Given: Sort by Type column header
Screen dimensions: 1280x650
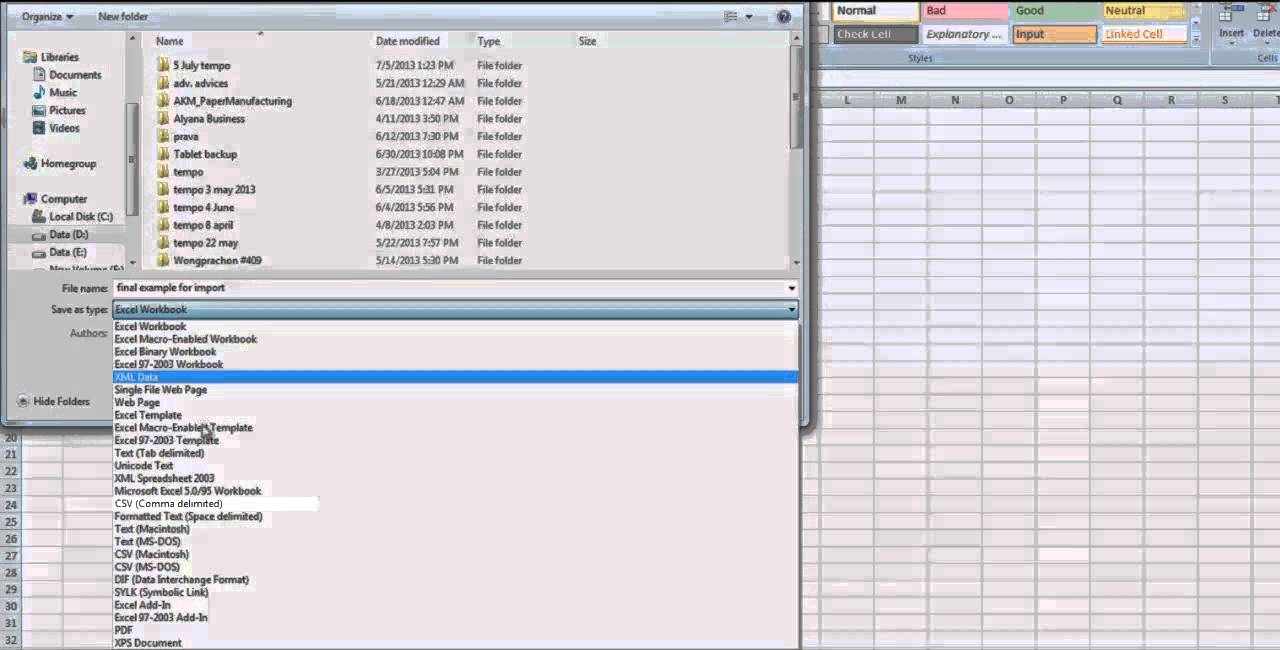Looking at the screenshot, I should [488, 41].
